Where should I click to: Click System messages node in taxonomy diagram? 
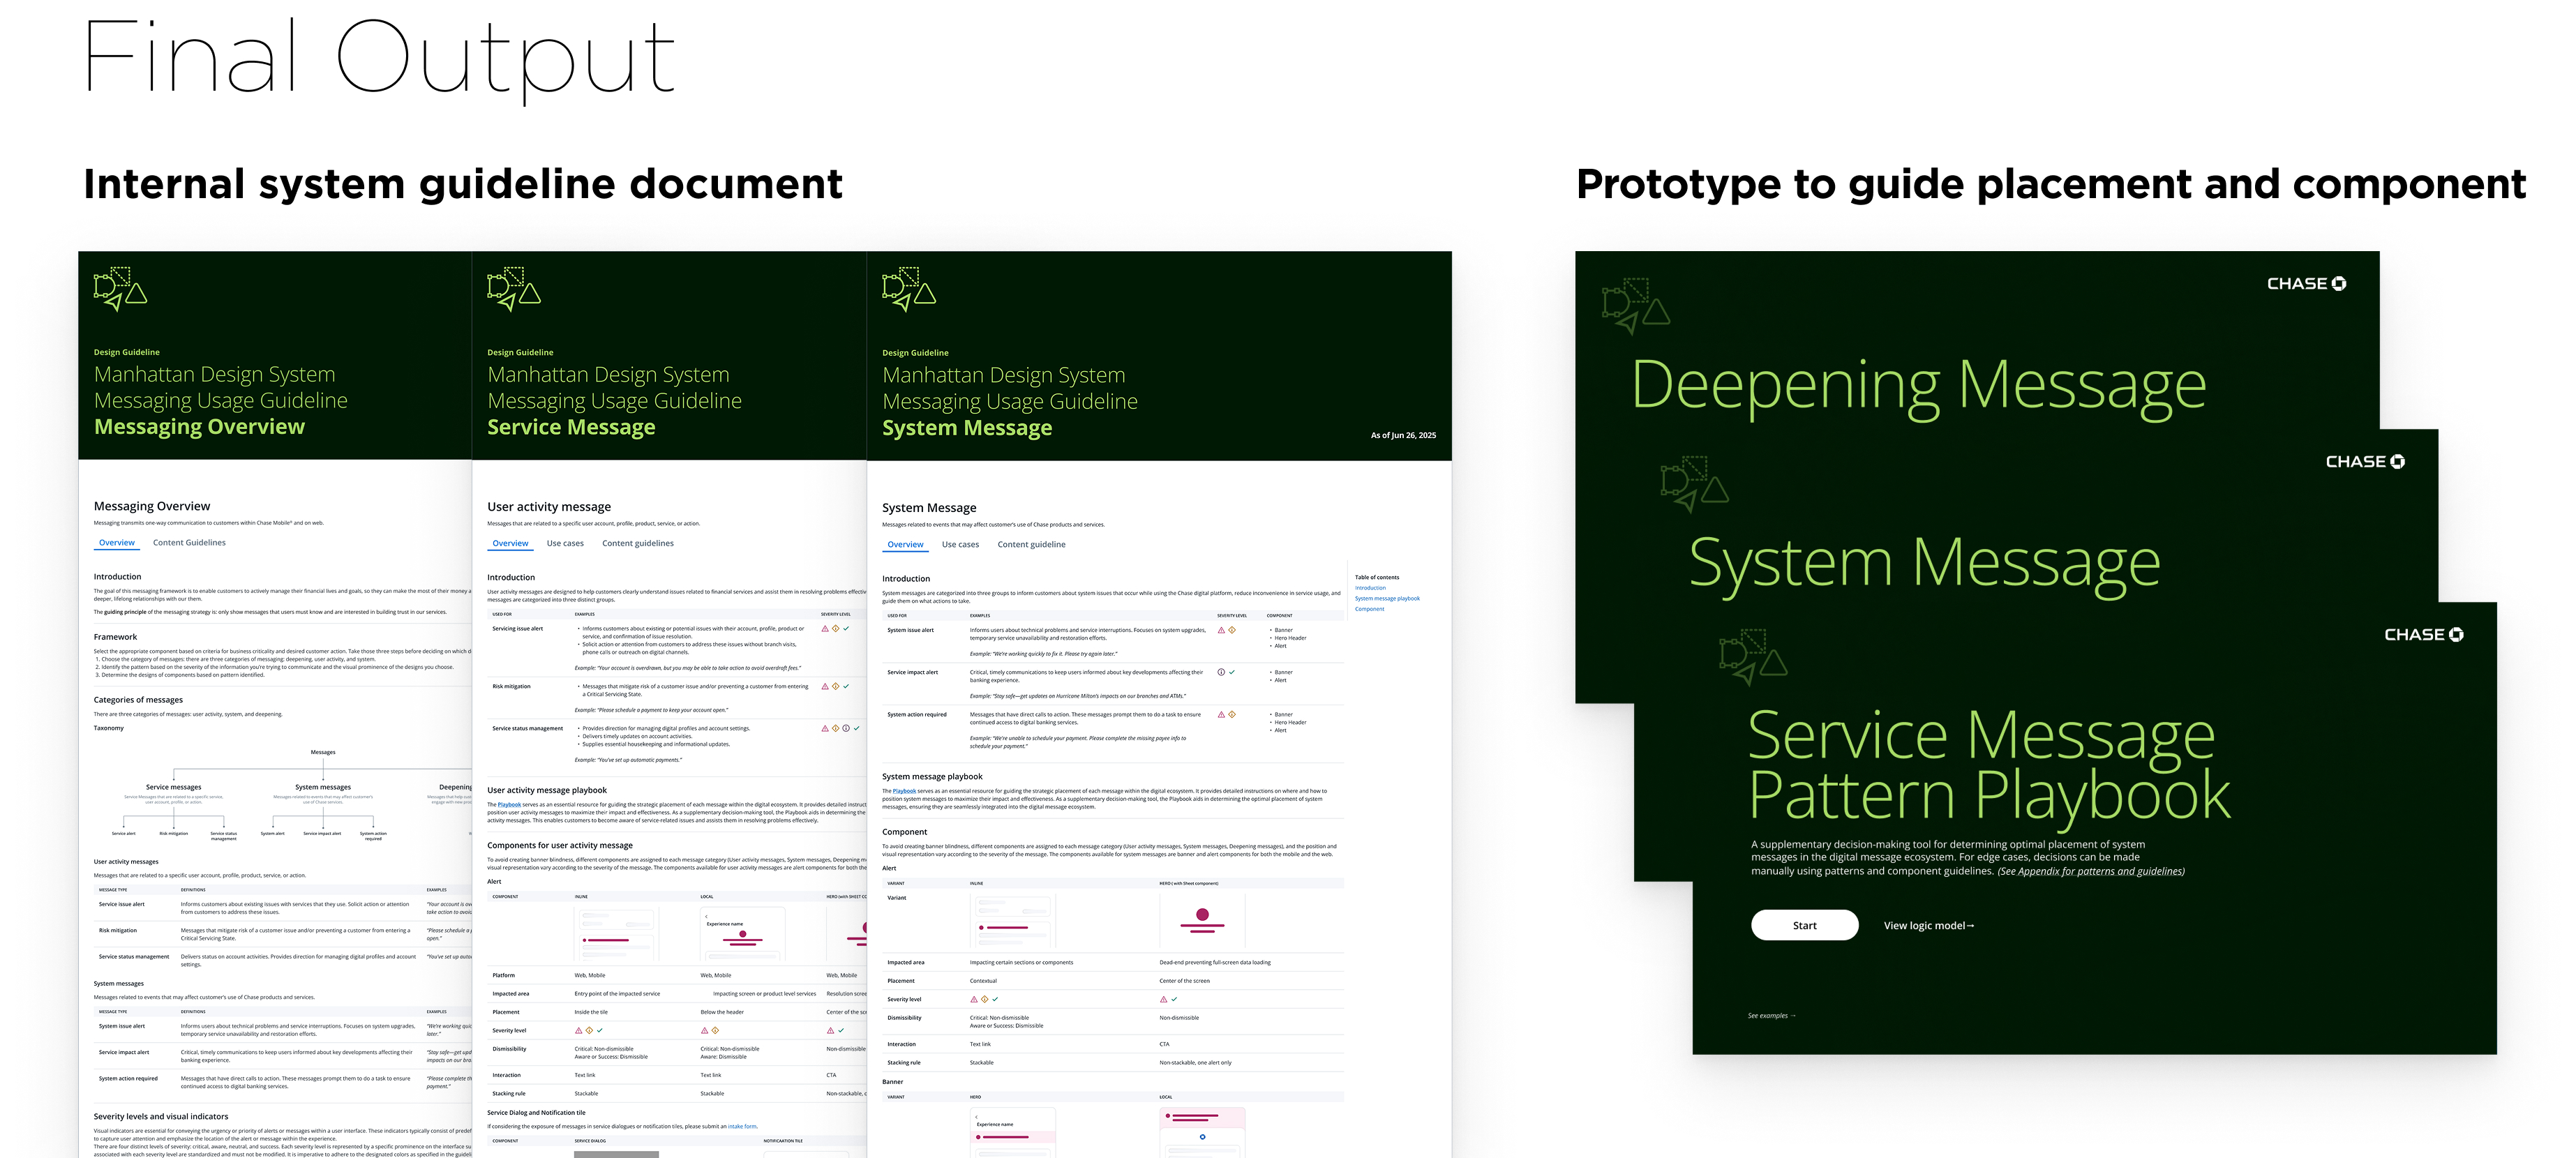[x=323, y=787]
